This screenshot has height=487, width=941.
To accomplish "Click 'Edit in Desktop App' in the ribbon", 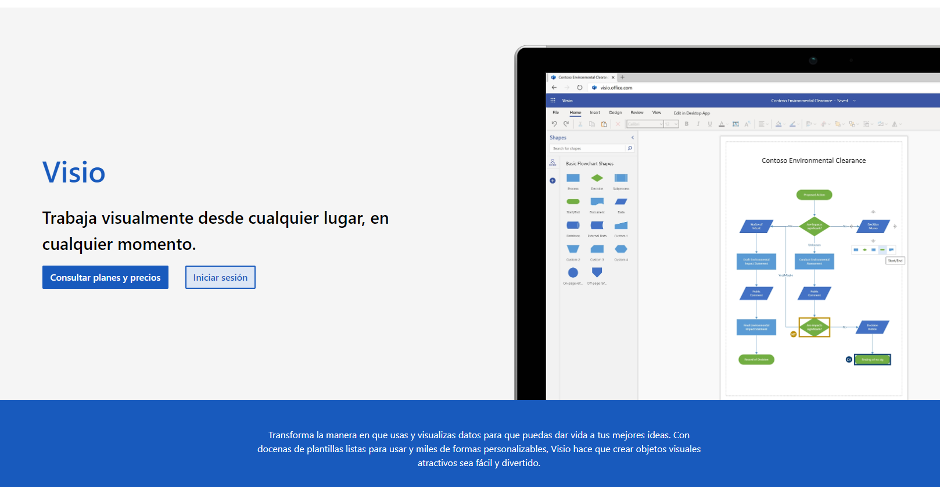I will point(691,113).
